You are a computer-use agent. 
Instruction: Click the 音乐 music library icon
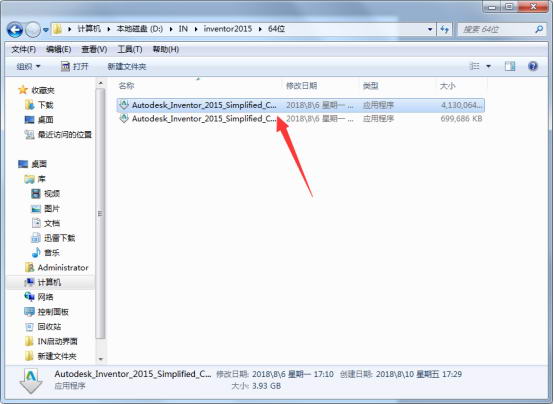click(x=36, y=252)
